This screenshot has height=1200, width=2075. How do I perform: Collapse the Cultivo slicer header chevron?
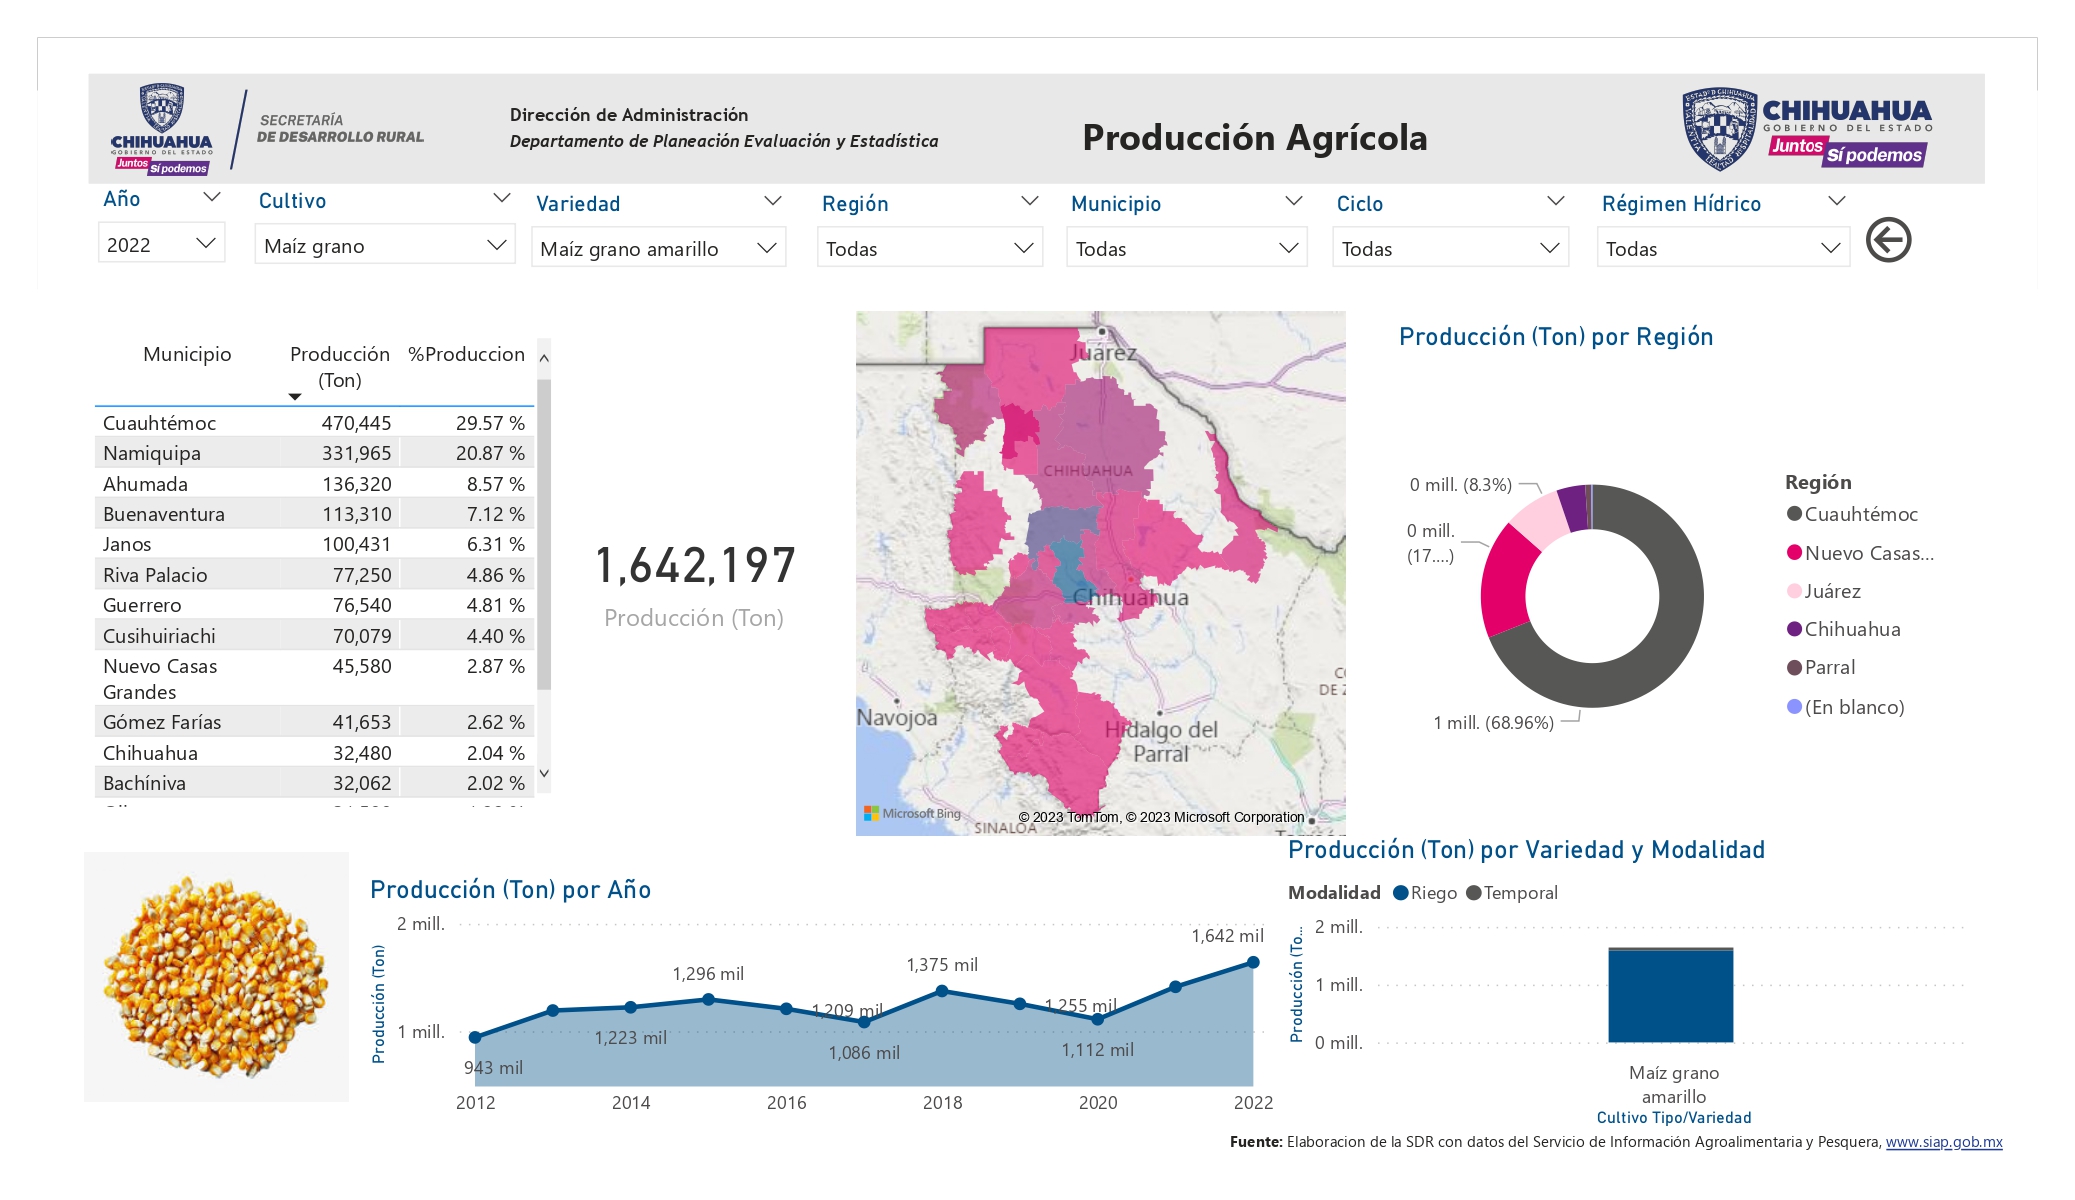tap(502, 198)
